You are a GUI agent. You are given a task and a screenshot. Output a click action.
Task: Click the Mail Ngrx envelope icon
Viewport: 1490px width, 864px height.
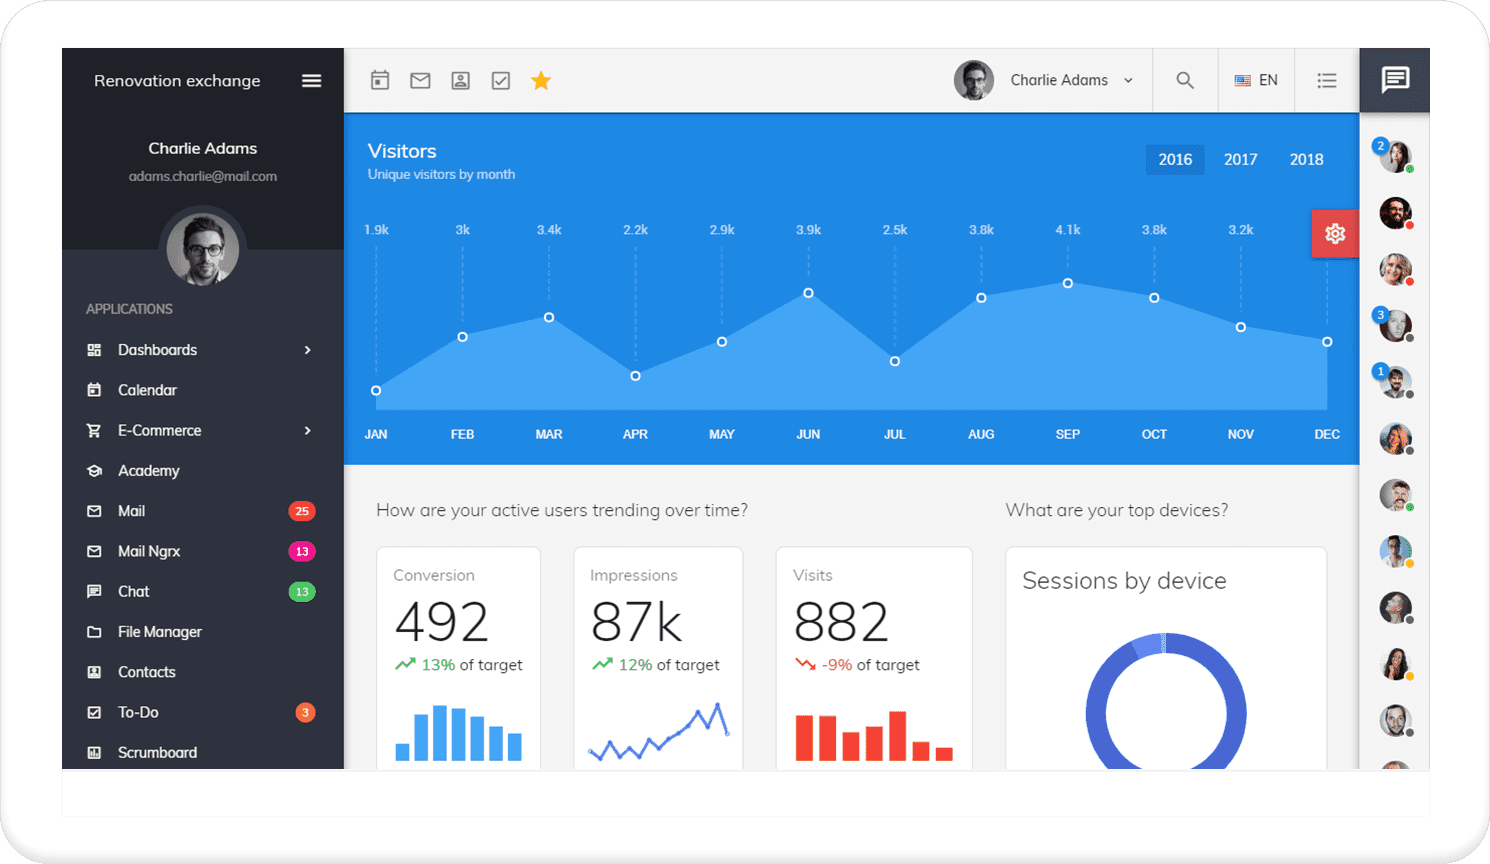(x=94, y=551)
